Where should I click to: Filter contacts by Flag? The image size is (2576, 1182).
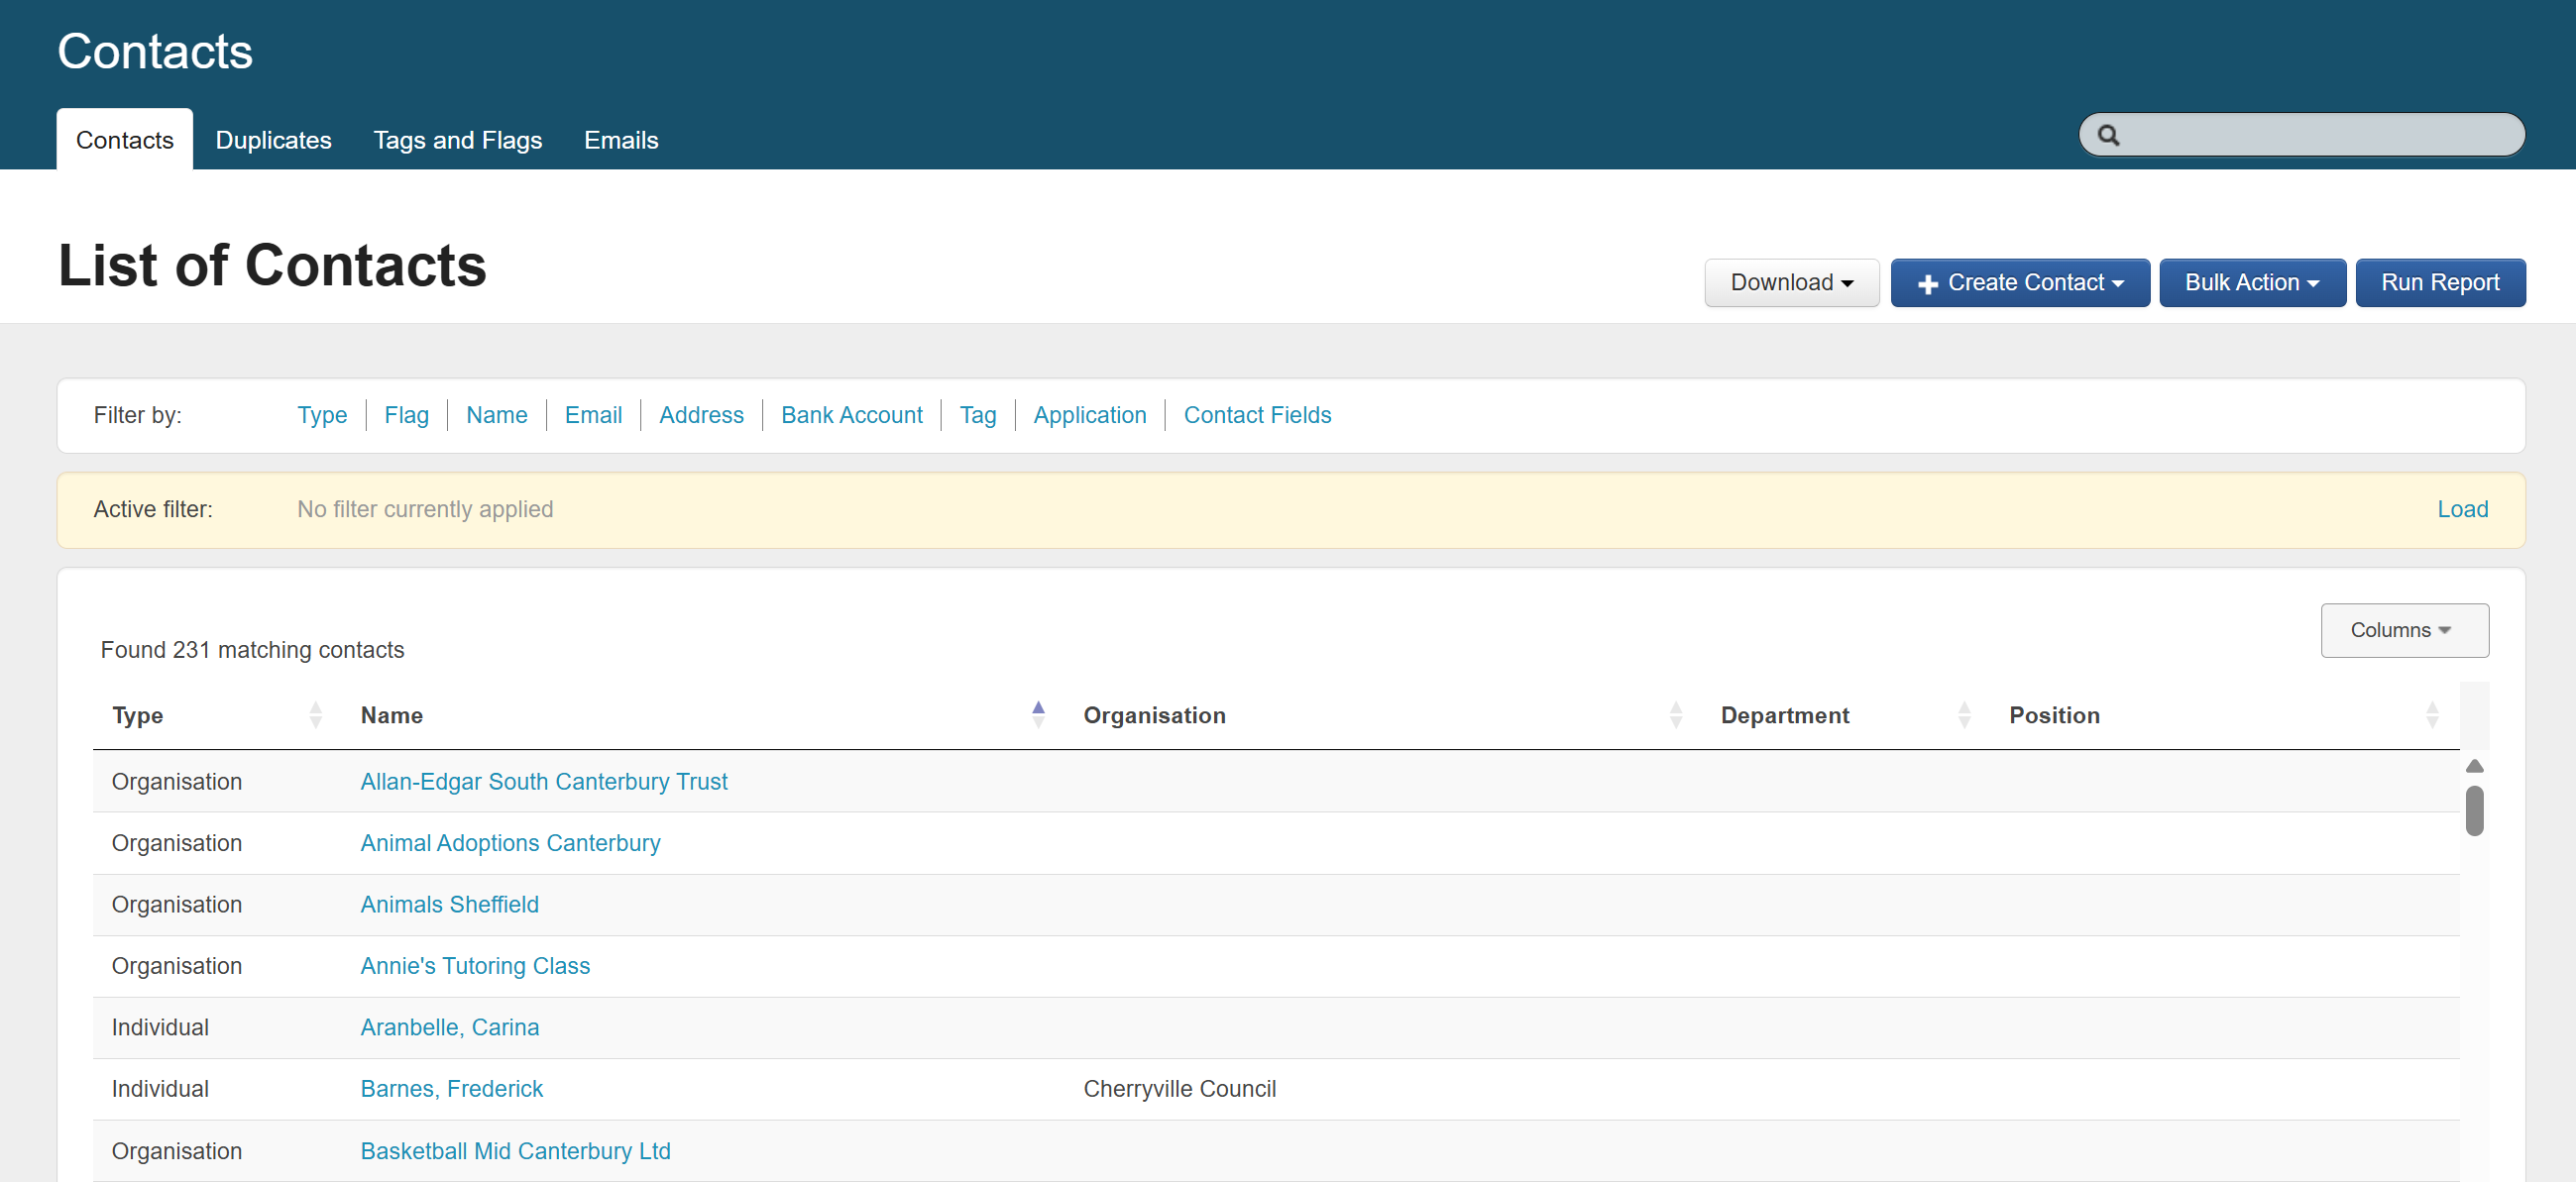pos(406,415)
